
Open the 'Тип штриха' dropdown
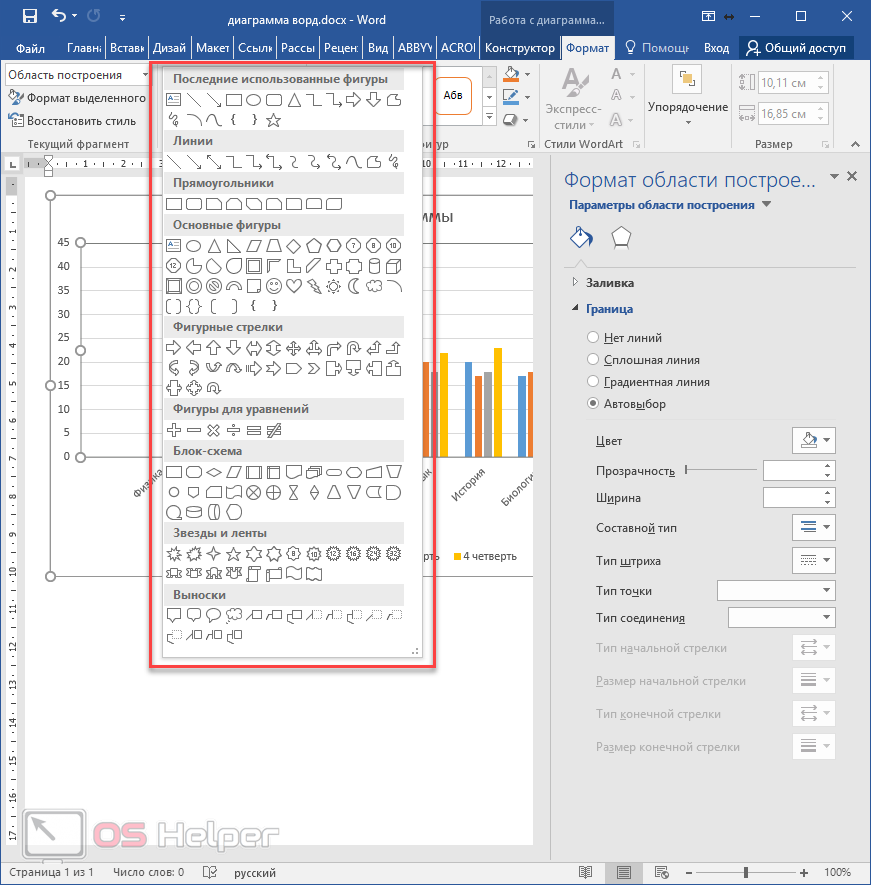pos(813,560)
